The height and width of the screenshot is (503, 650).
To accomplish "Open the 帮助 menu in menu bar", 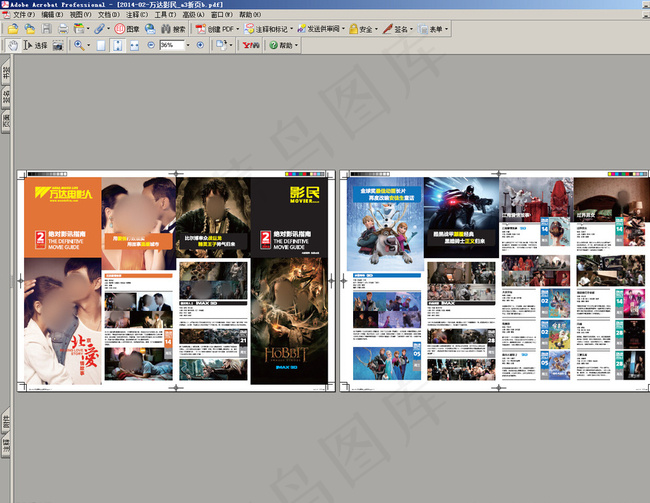I will (250, 15).
